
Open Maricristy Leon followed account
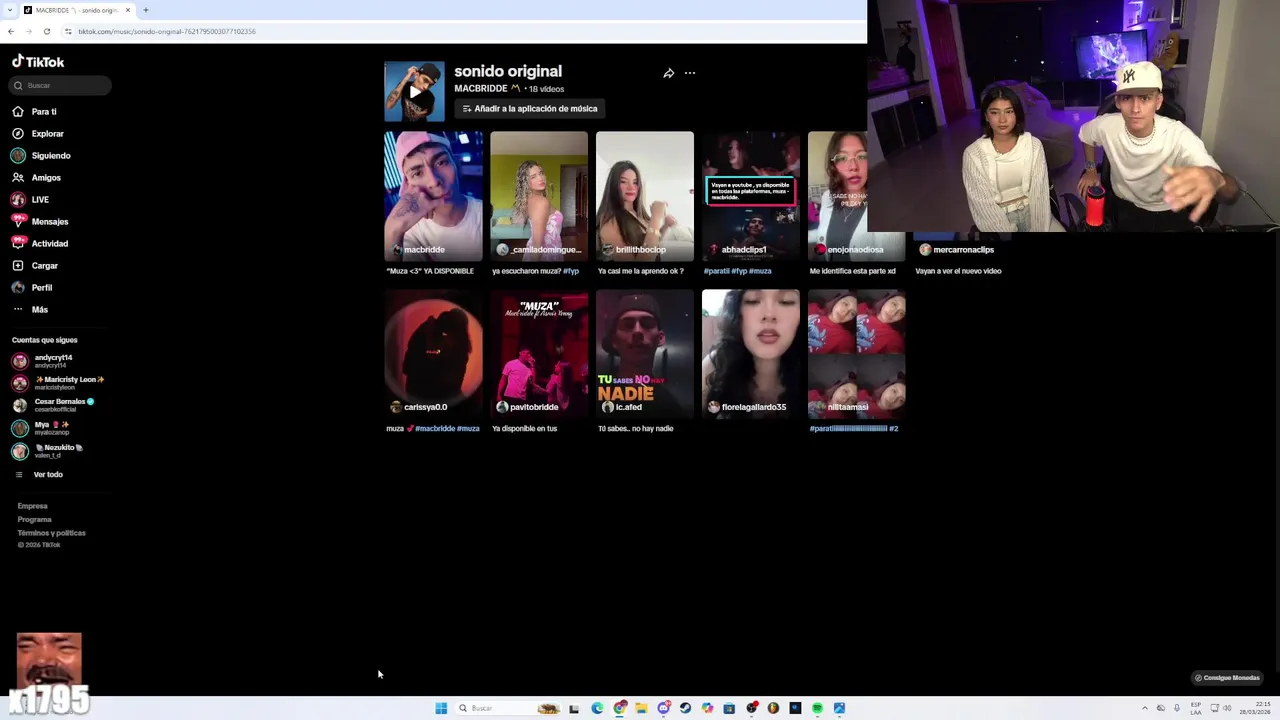point(58,383)
